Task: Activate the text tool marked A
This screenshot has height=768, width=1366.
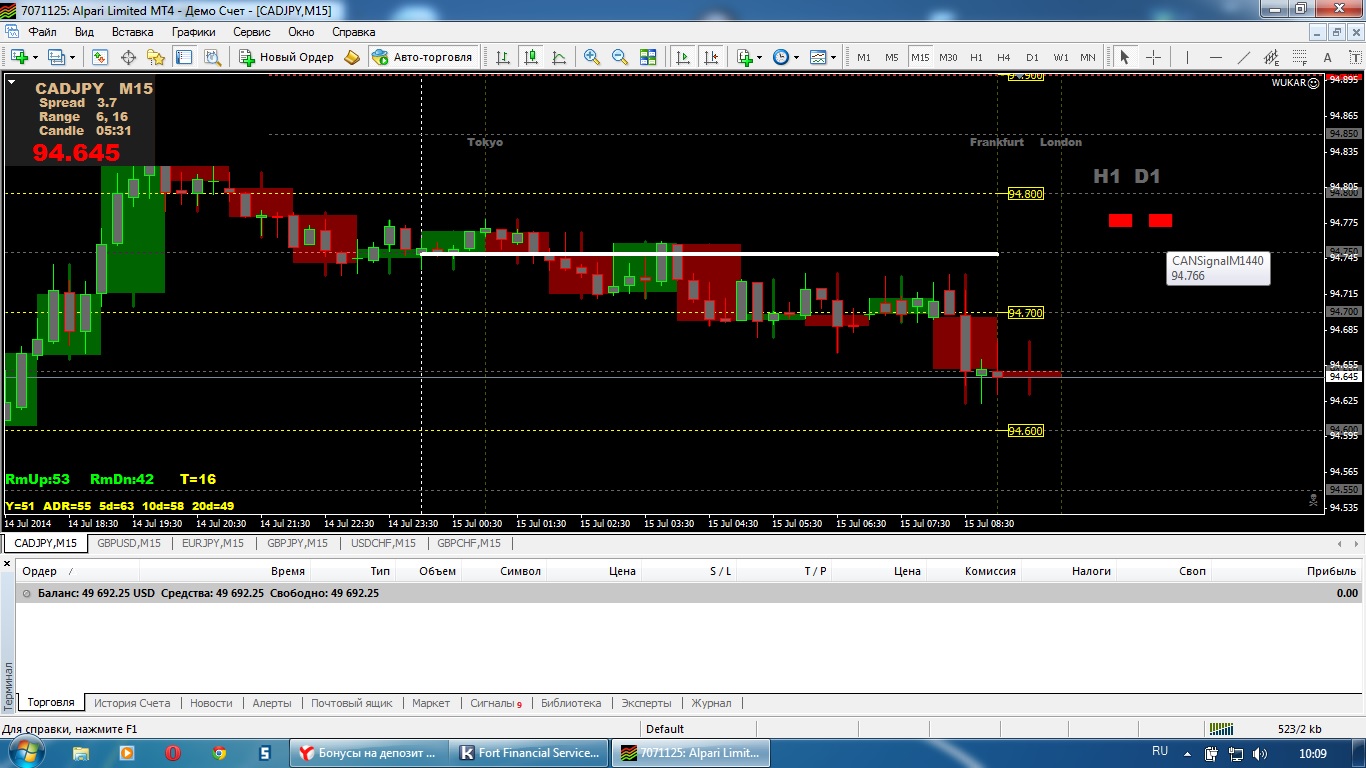Action: coord(1327,57)
